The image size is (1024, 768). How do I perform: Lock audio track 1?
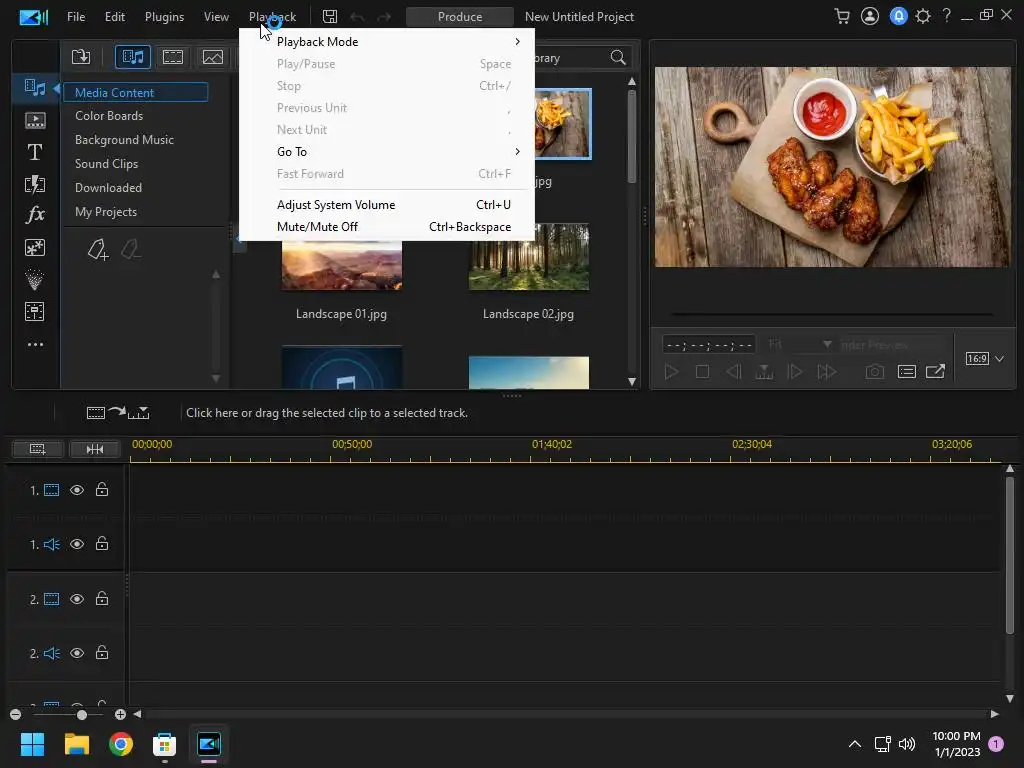pyautogui.click(x=102, y=544)
